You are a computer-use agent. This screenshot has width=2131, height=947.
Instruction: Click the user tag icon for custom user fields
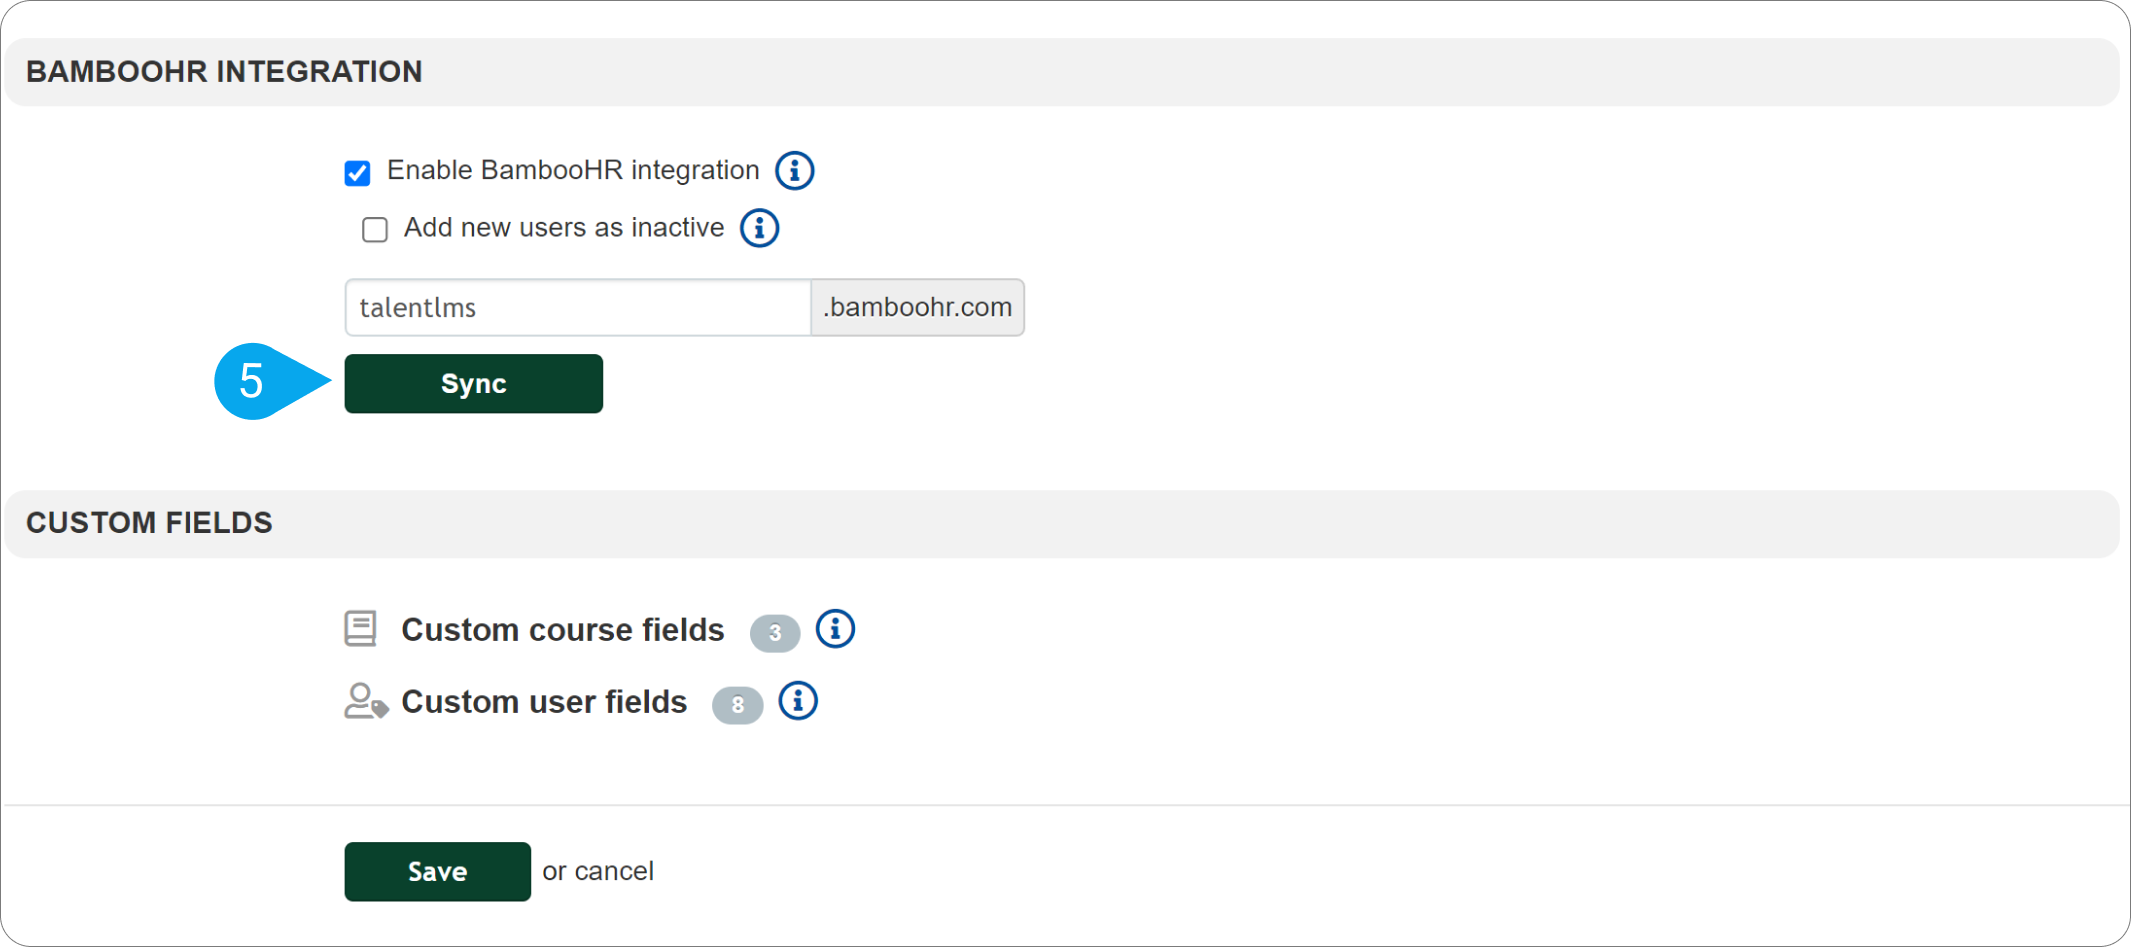366,701
